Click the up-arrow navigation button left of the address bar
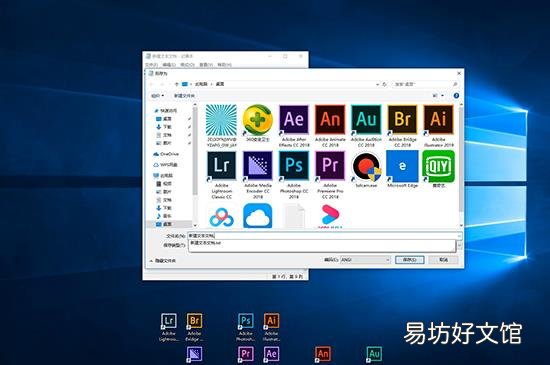Viewport: 550px width, 365px height. [176, 84]
